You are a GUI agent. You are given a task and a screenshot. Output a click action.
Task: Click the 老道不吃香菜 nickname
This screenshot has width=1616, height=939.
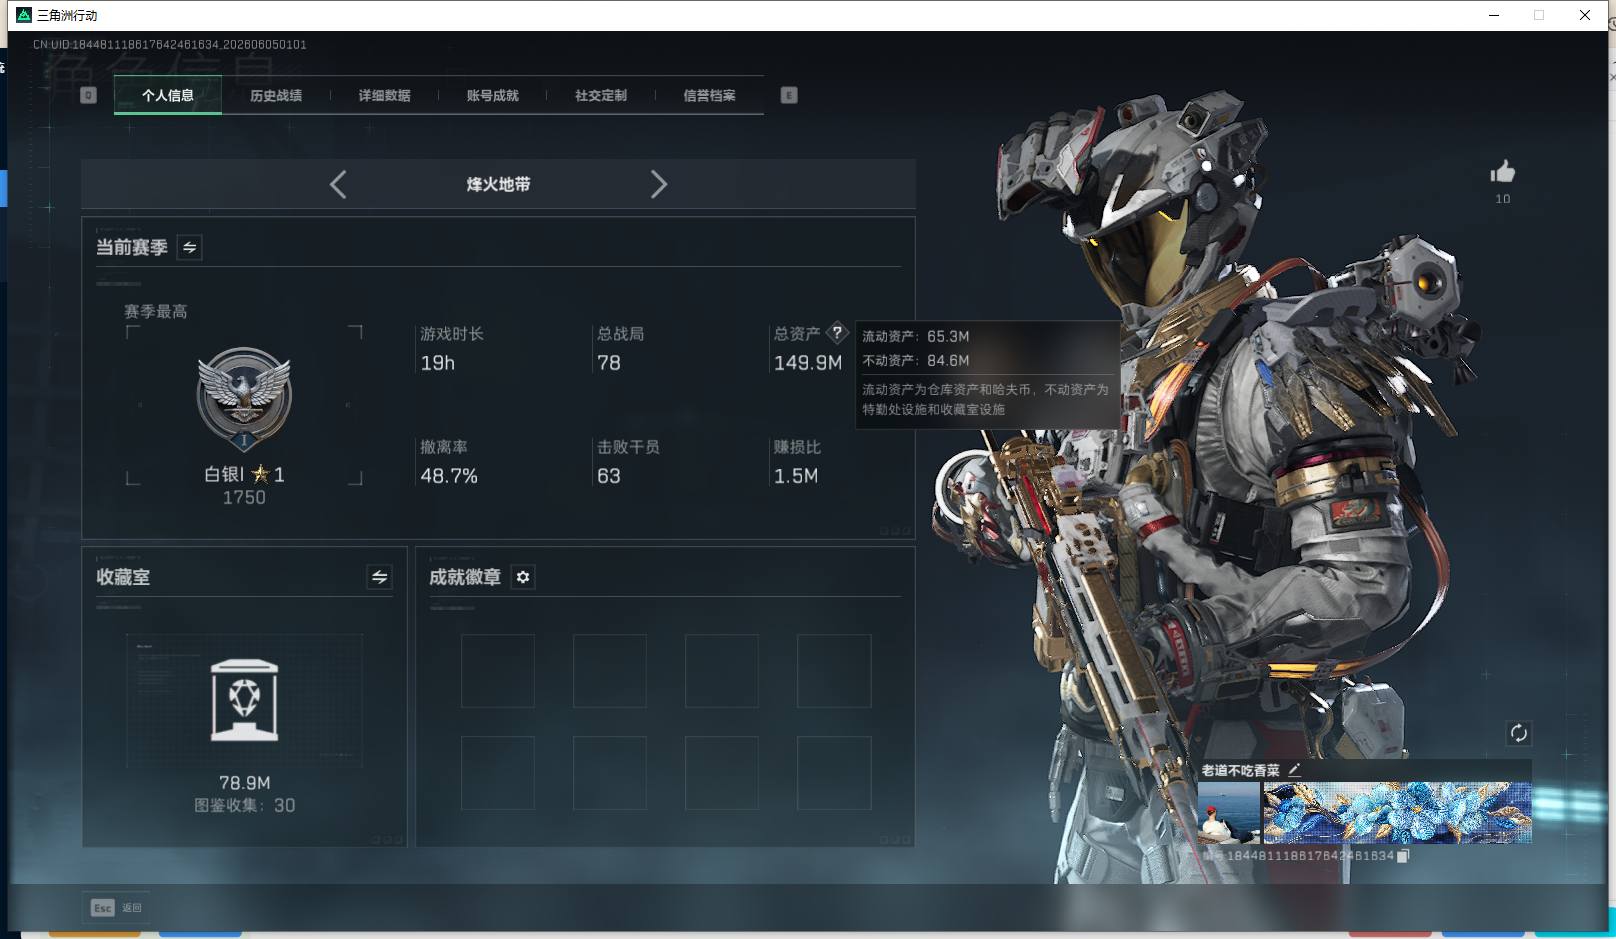pos(1241,770)
